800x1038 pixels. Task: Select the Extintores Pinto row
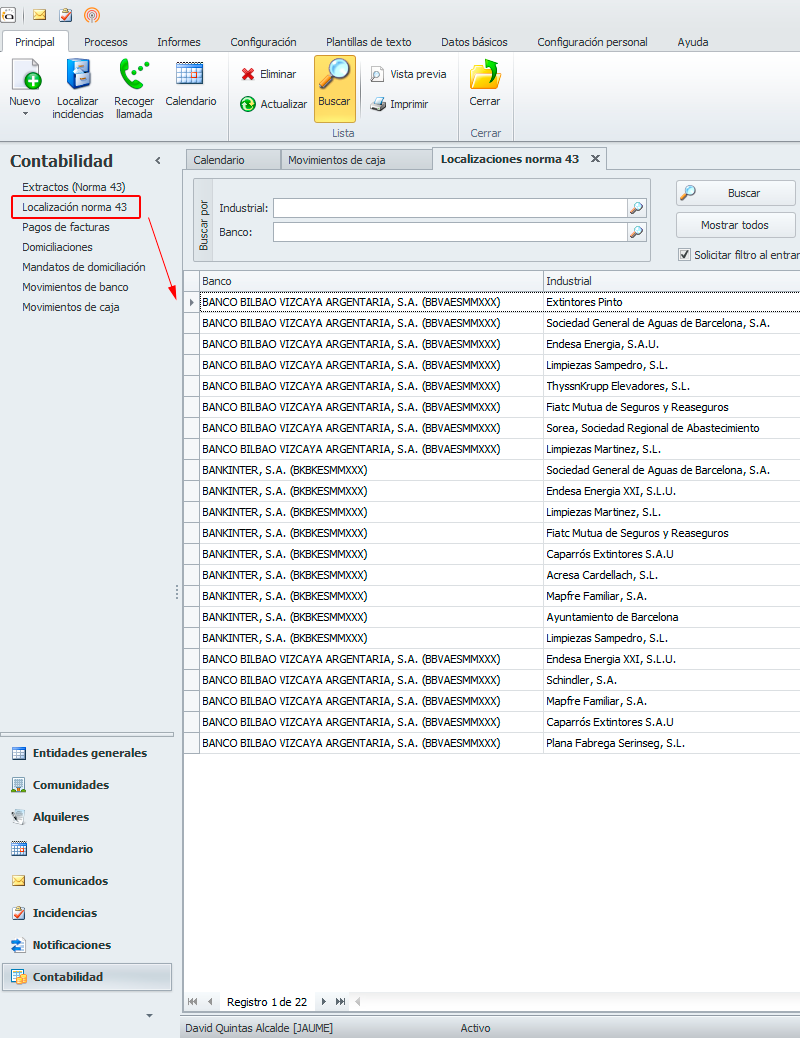(x=491, y=302)
